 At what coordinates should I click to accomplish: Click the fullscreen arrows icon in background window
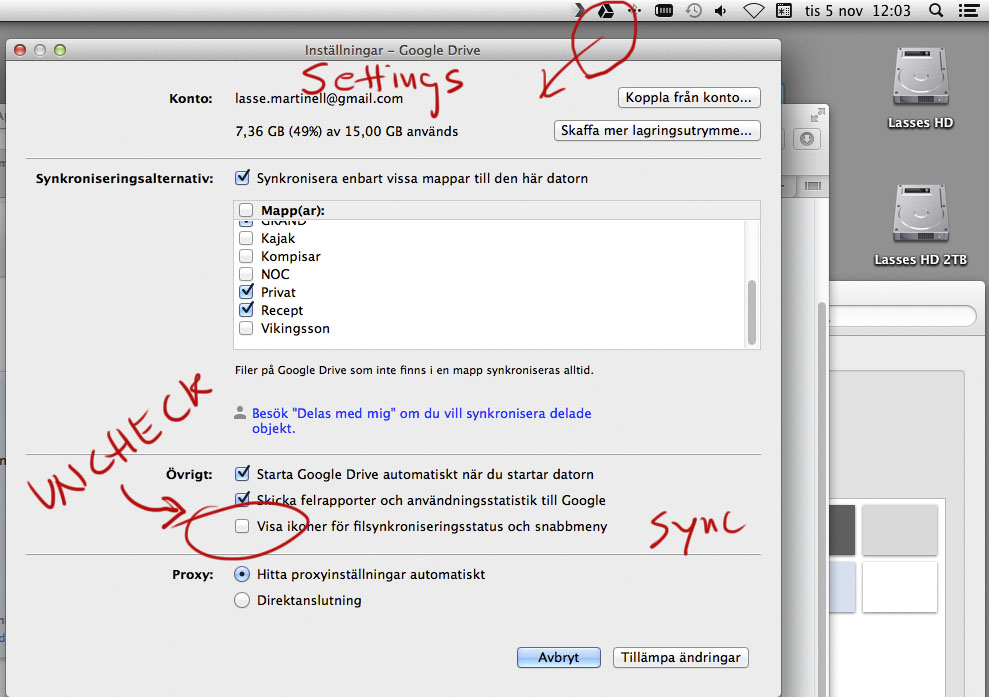817,115
